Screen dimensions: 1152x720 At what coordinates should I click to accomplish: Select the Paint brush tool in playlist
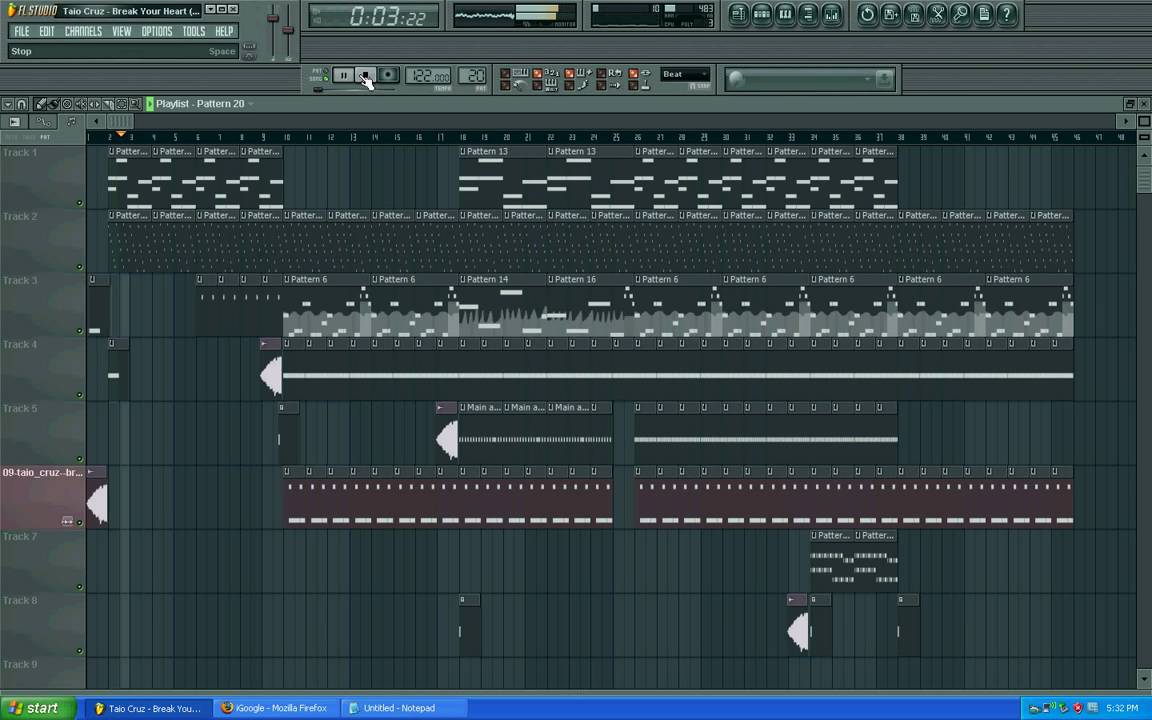point(53,104)
